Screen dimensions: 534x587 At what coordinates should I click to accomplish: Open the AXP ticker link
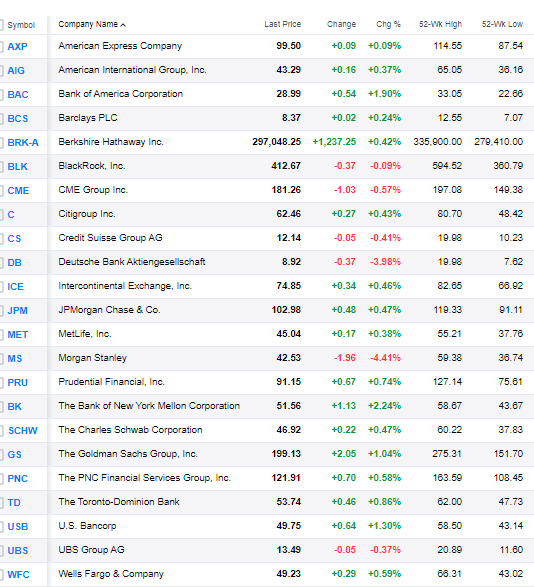17,46
